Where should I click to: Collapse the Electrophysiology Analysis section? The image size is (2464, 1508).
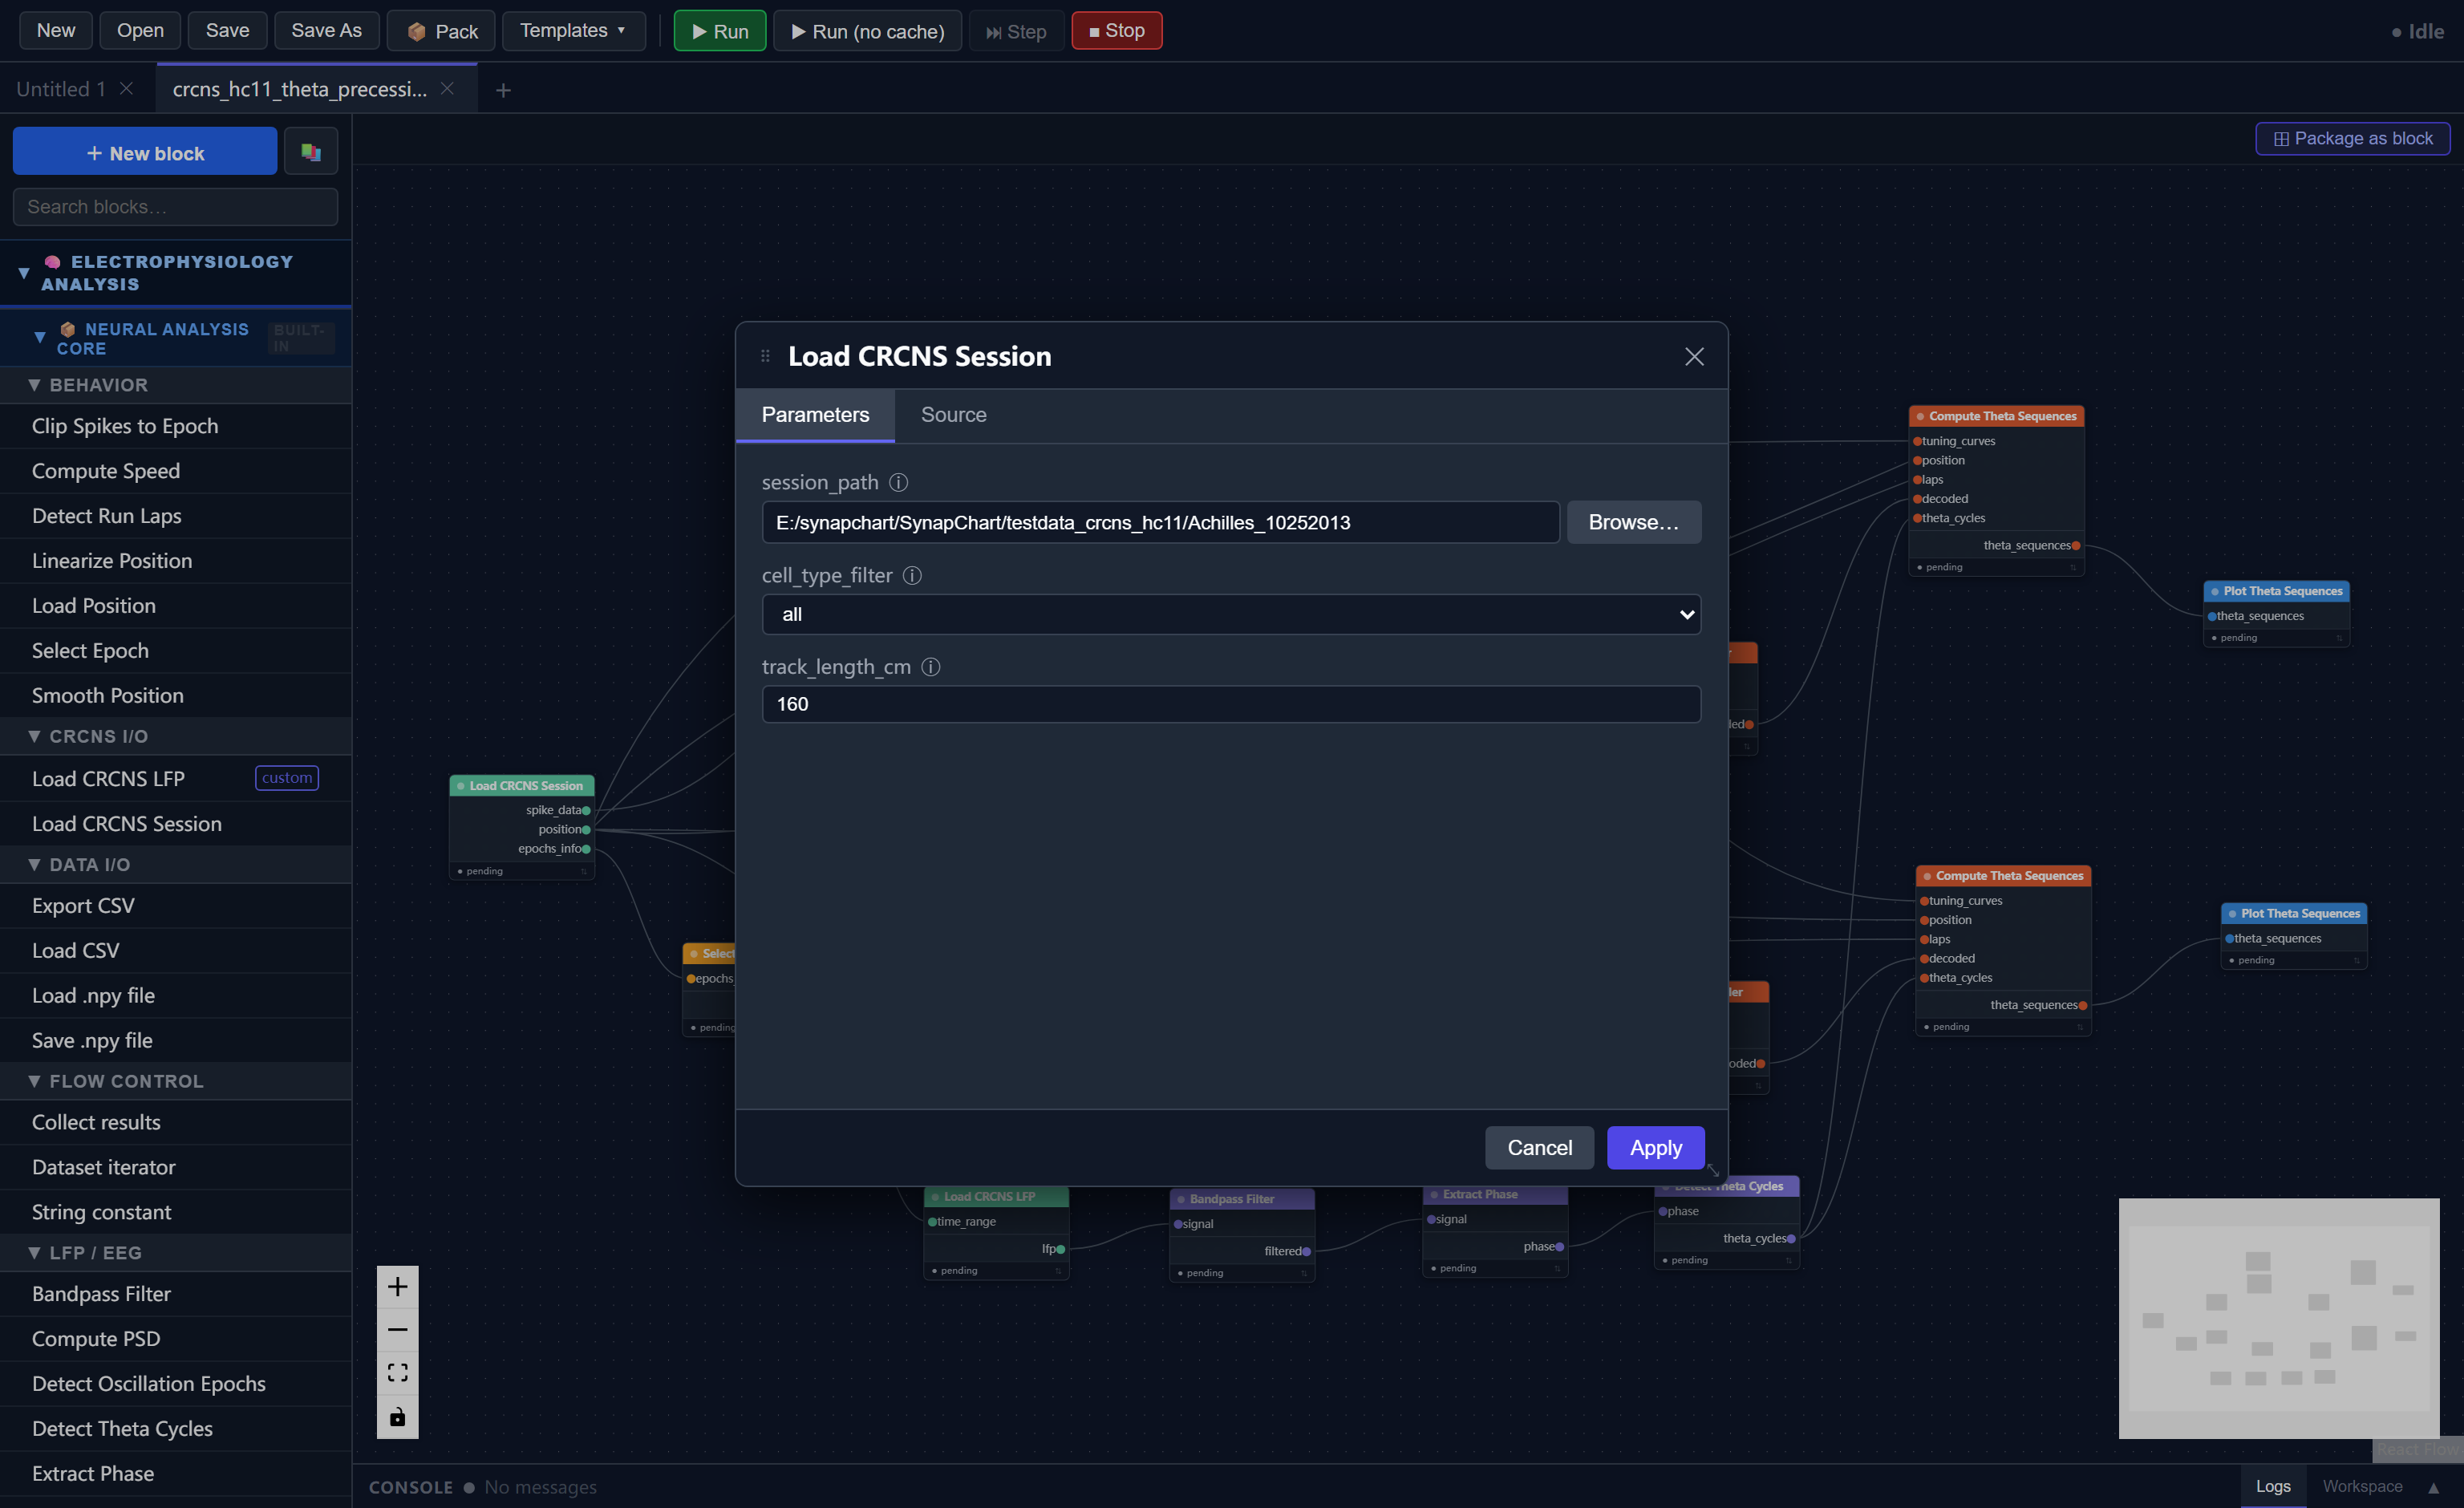[x=24, y=273]
